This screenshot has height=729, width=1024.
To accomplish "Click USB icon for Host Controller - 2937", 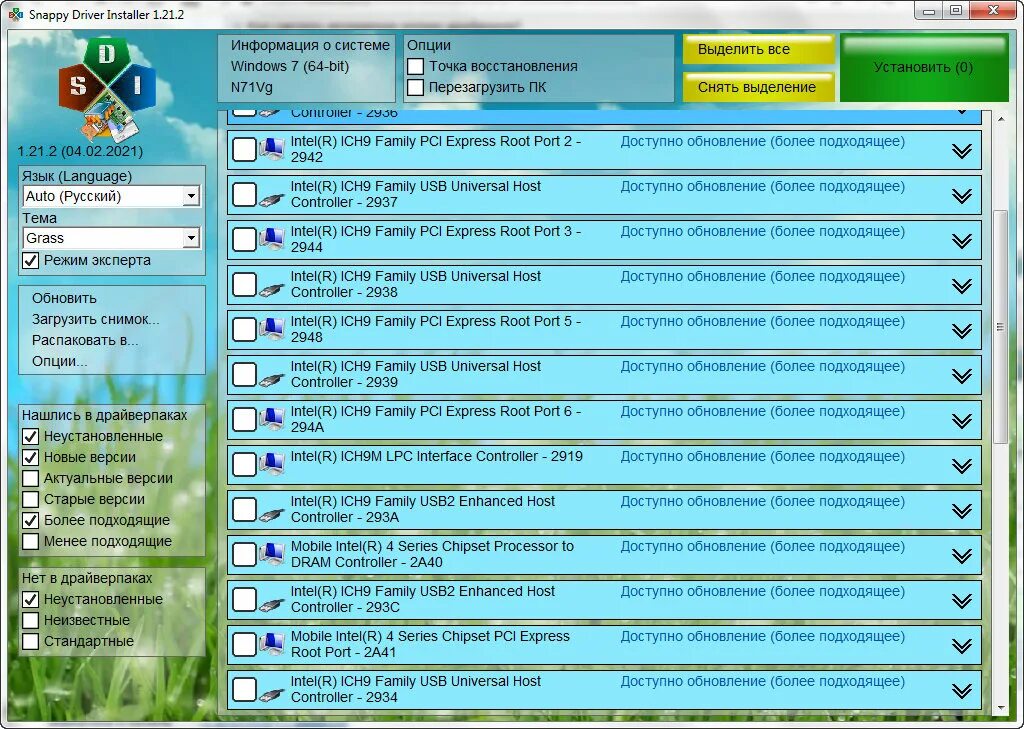I will coord(272,199).
